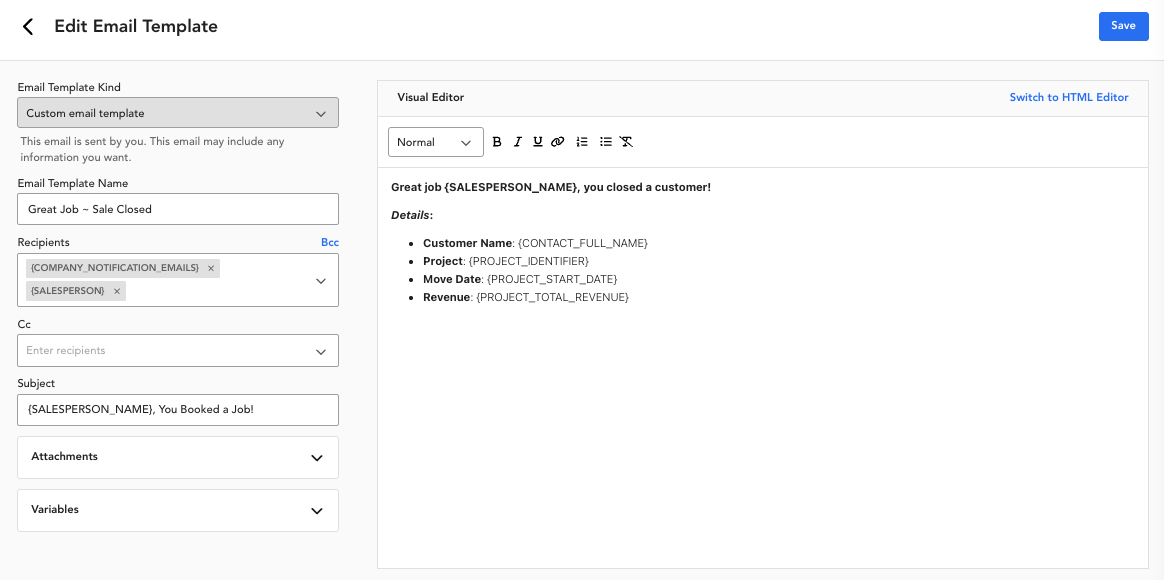Click the 'Visual Editor' heading
This screenshot has width=1164, height=580.
[431, 97]
